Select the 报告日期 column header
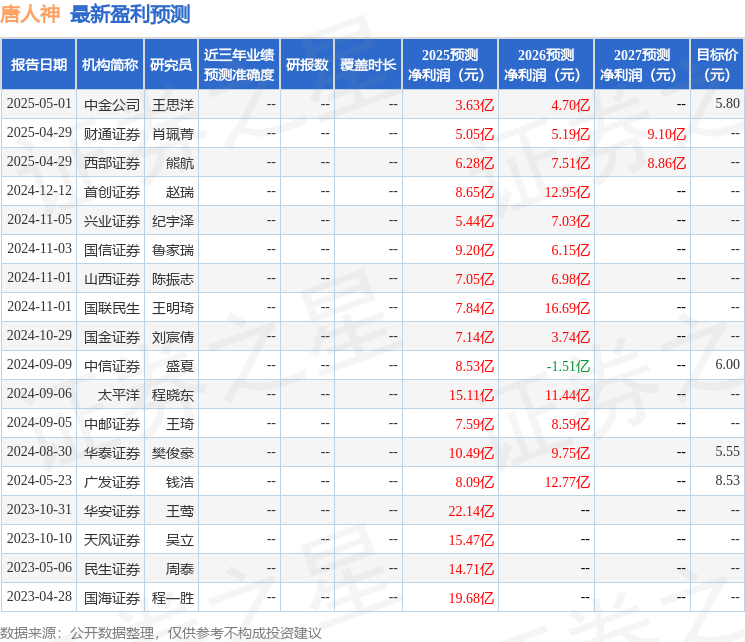The height and width of the screenshot is (642, 745). pyautogui.click(x=38, y=65)
